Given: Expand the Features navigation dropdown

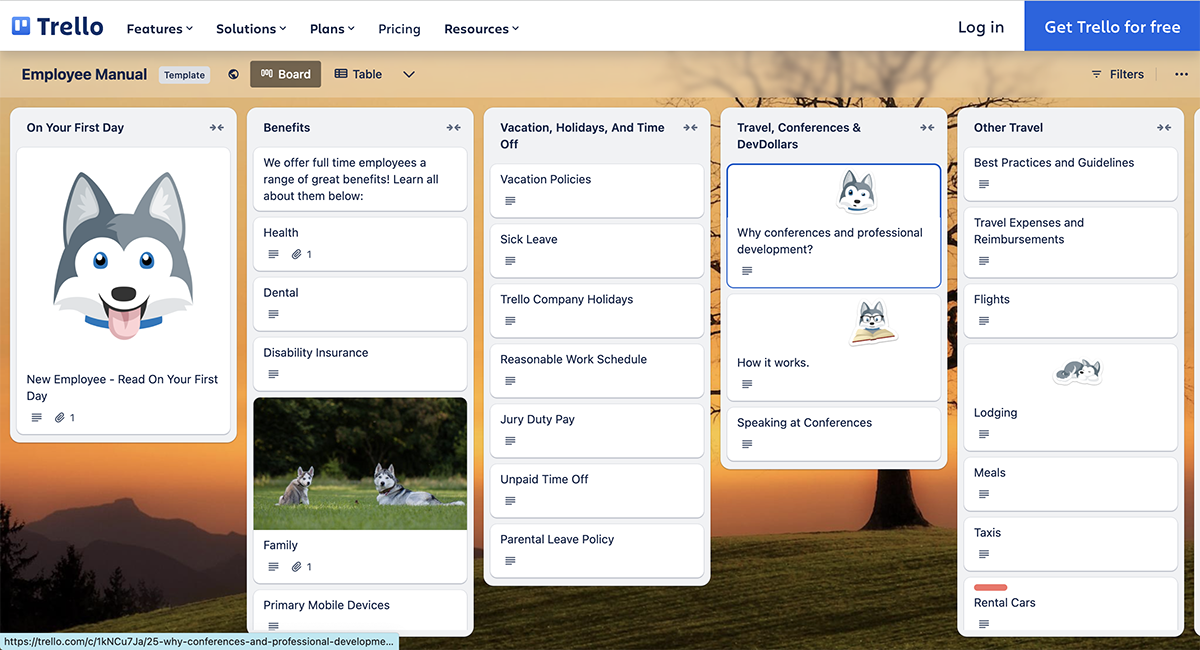Looking at the screenshot, I should (x=159, y=28).
